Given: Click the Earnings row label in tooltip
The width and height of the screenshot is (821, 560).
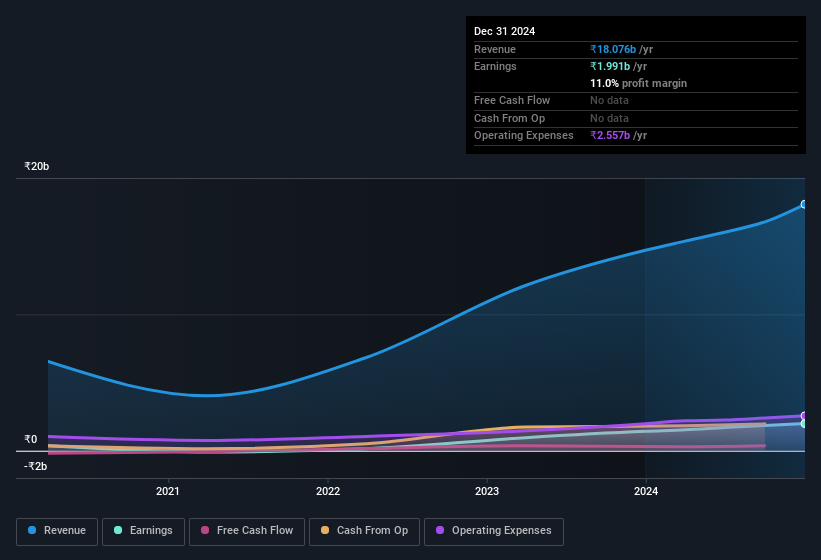Looking at the screenshot, I should [495, 66].
